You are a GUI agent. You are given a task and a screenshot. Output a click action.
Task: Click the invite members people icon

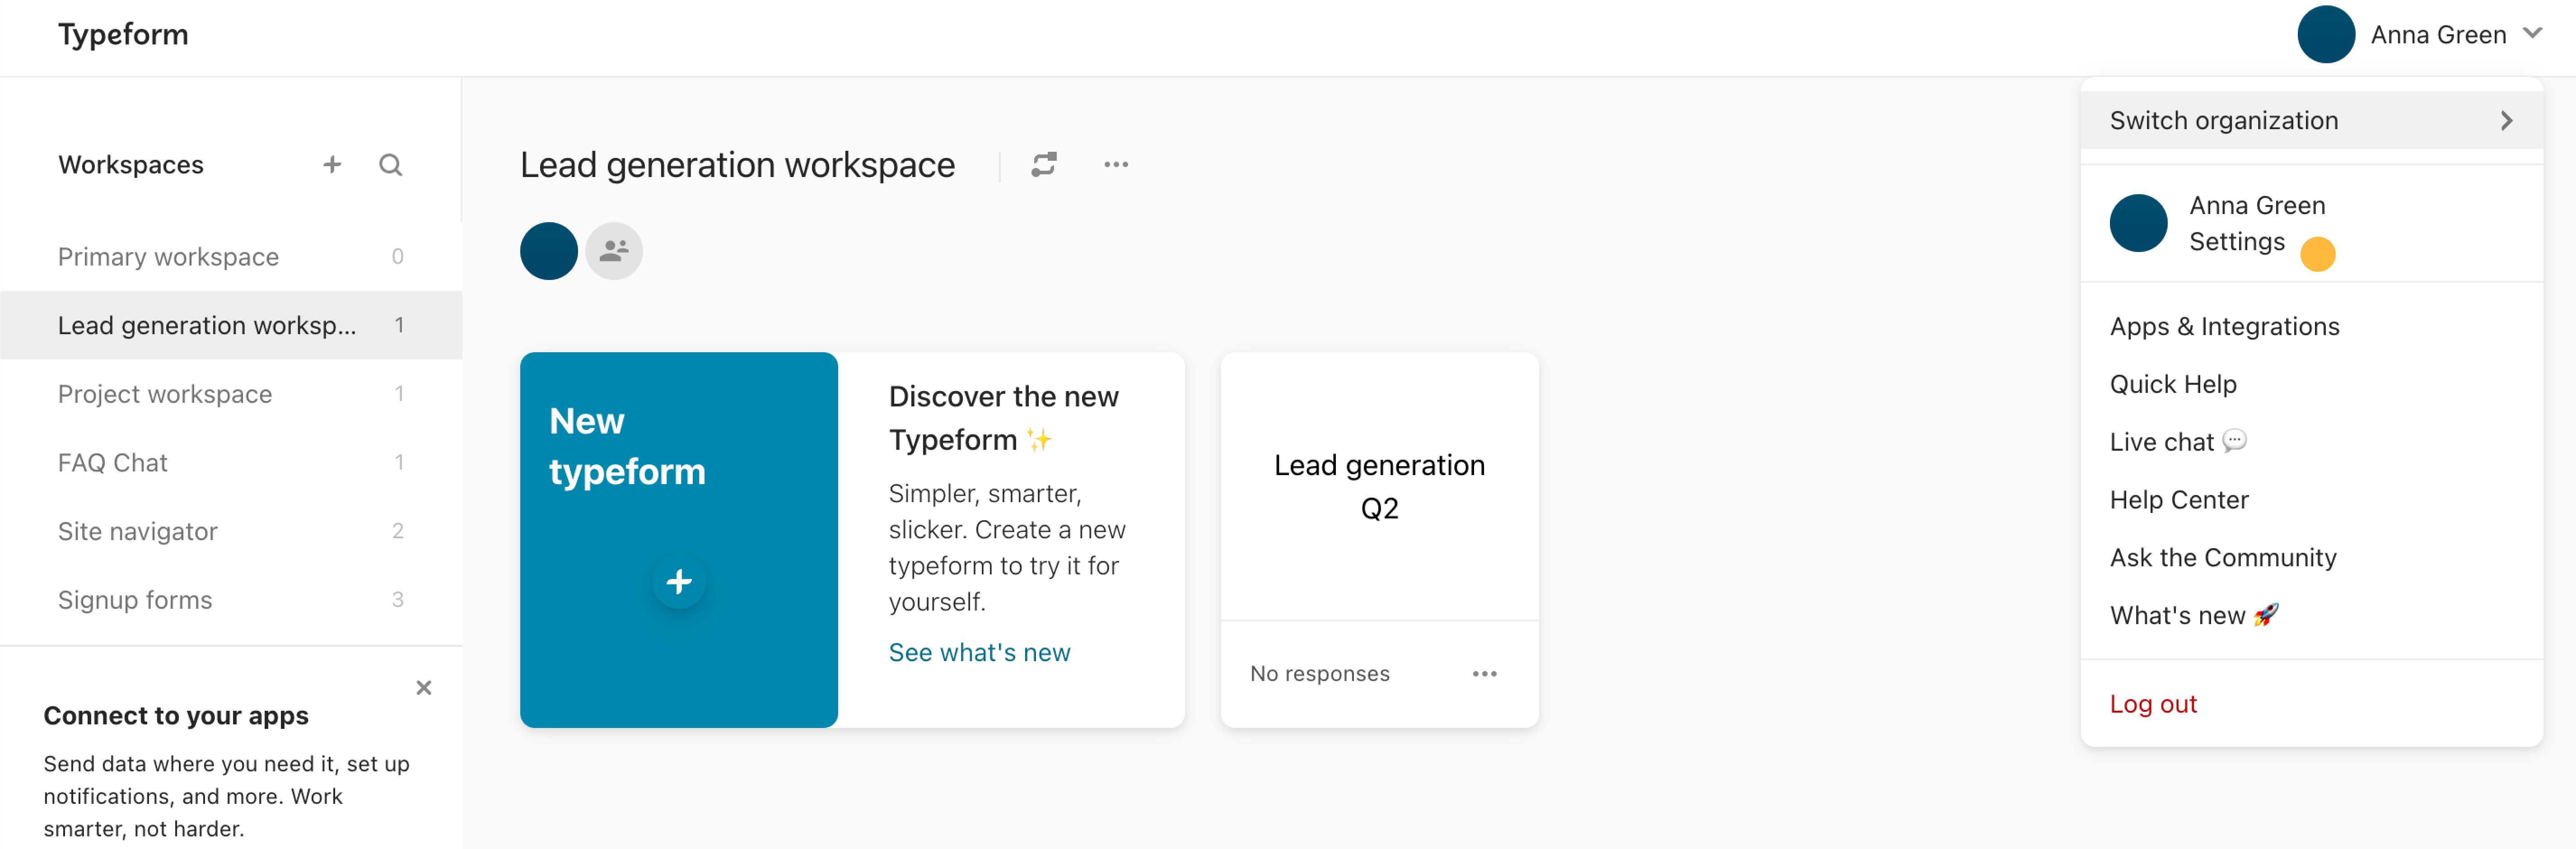[x=614, y=251]
